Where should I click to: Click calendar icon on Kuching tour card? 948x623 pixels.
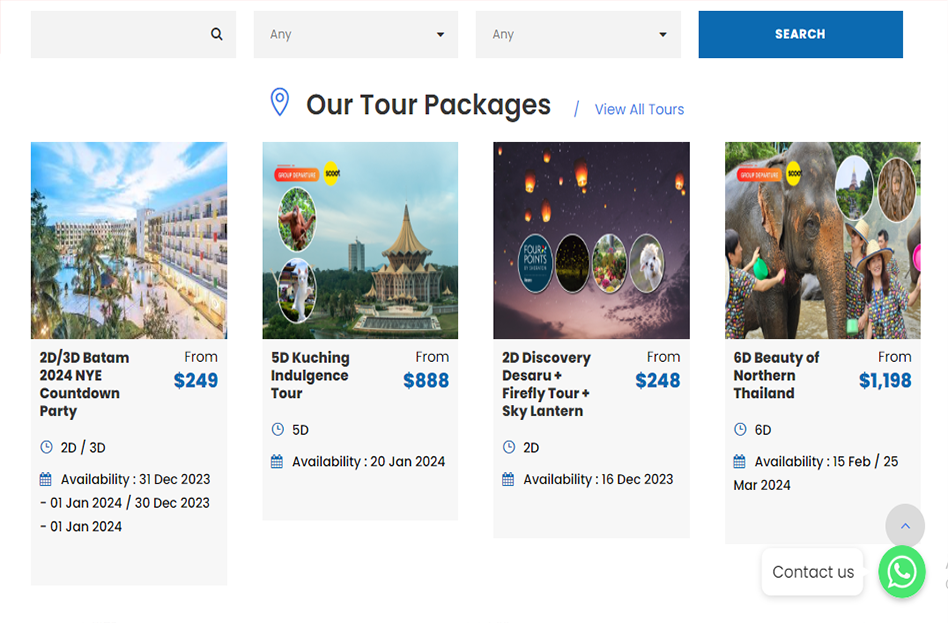point(277,462)
